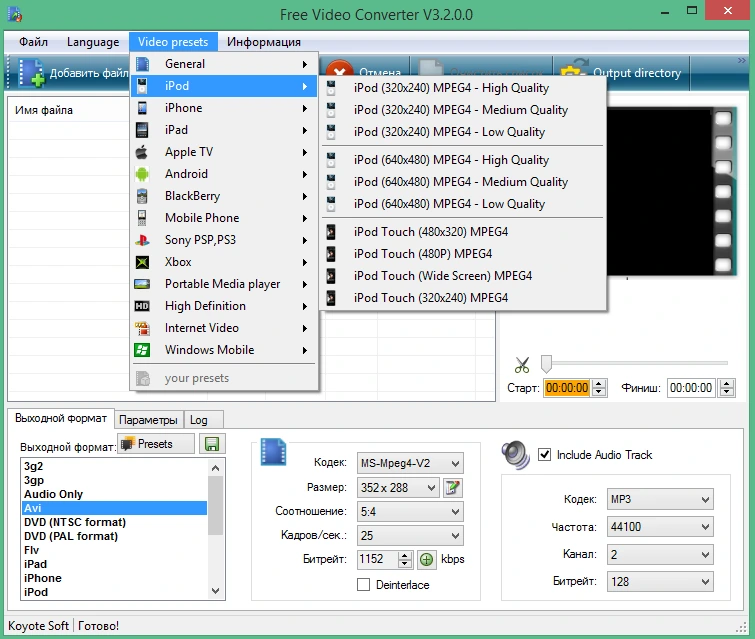Click the audio speaker icon
The image size is (755, 639).
tap(516, 455)
